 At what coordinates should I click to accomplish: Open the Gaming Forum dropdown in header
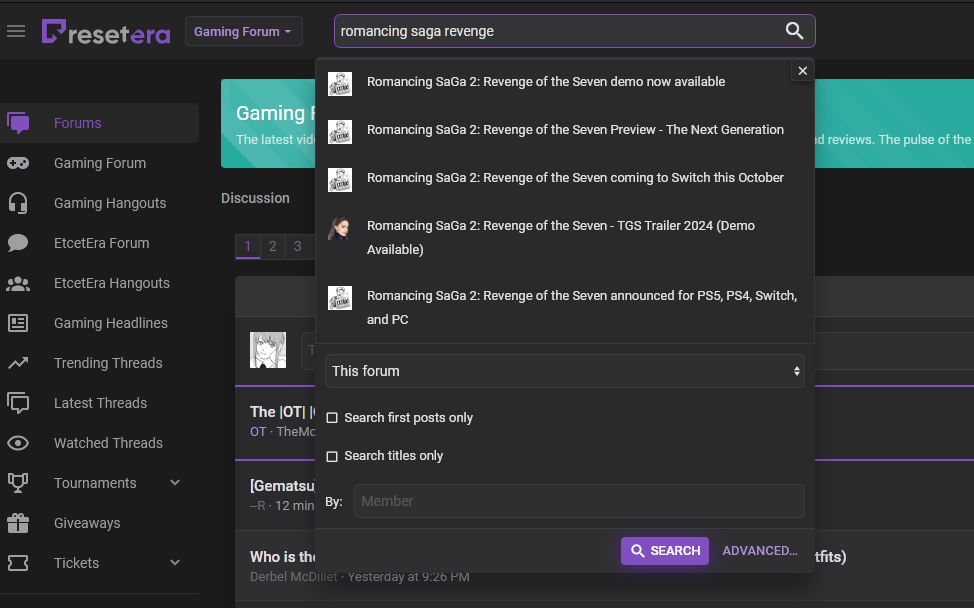[x=244, y=31]
